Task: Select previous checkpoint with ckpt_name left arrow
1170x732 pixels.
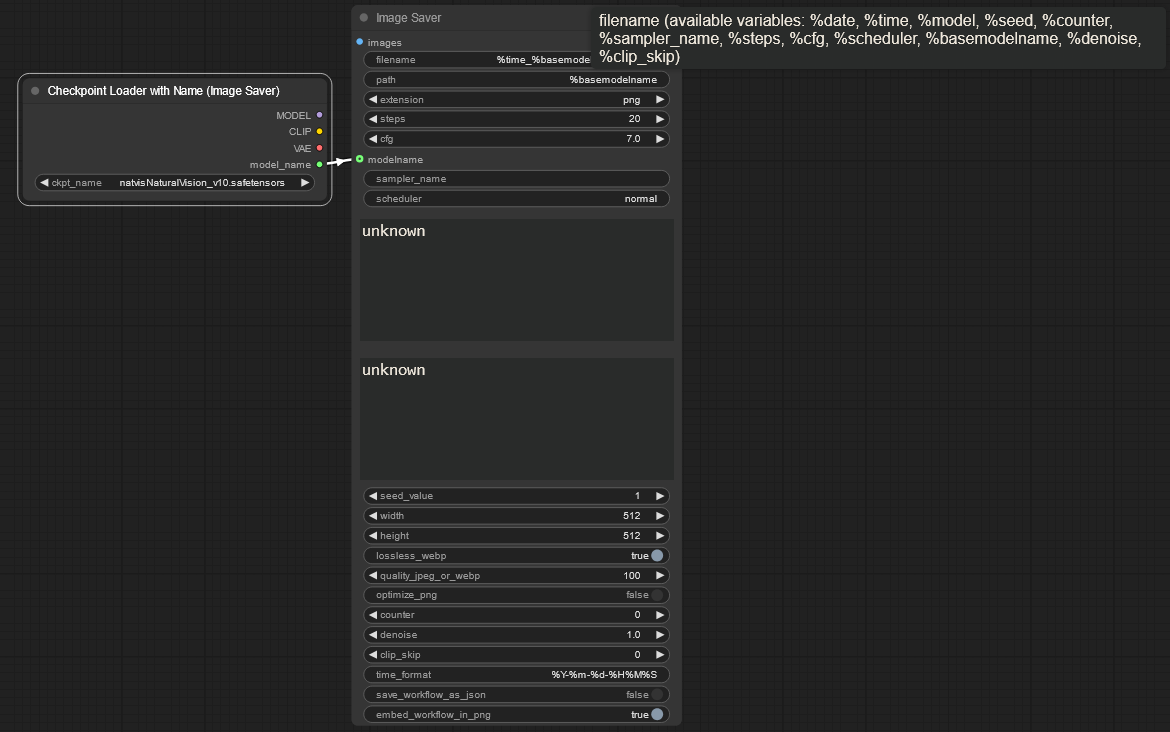Action: click(x=44, y=183)
